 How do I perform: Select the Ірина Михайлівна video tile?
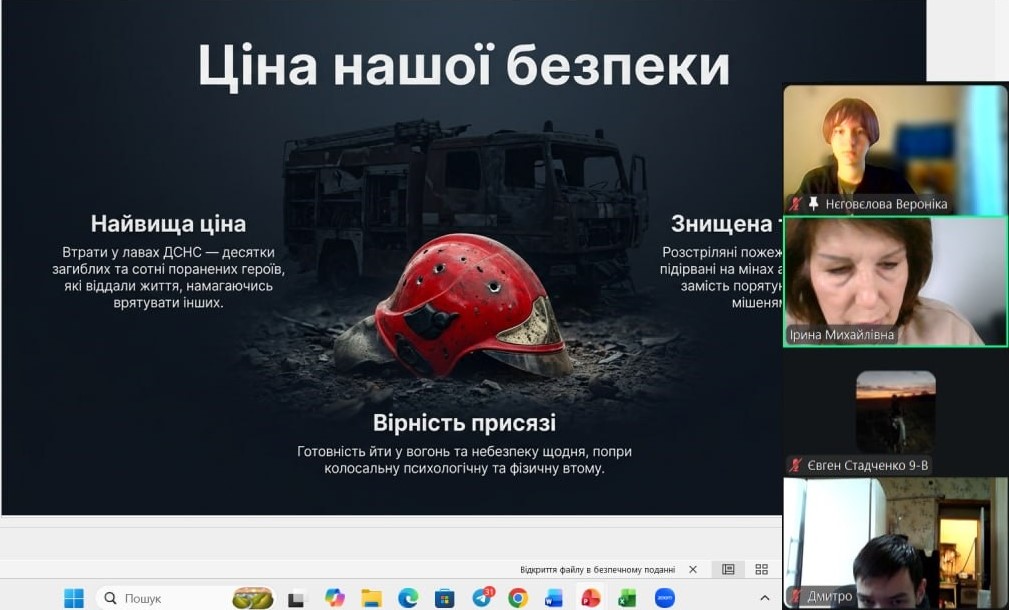896,282
